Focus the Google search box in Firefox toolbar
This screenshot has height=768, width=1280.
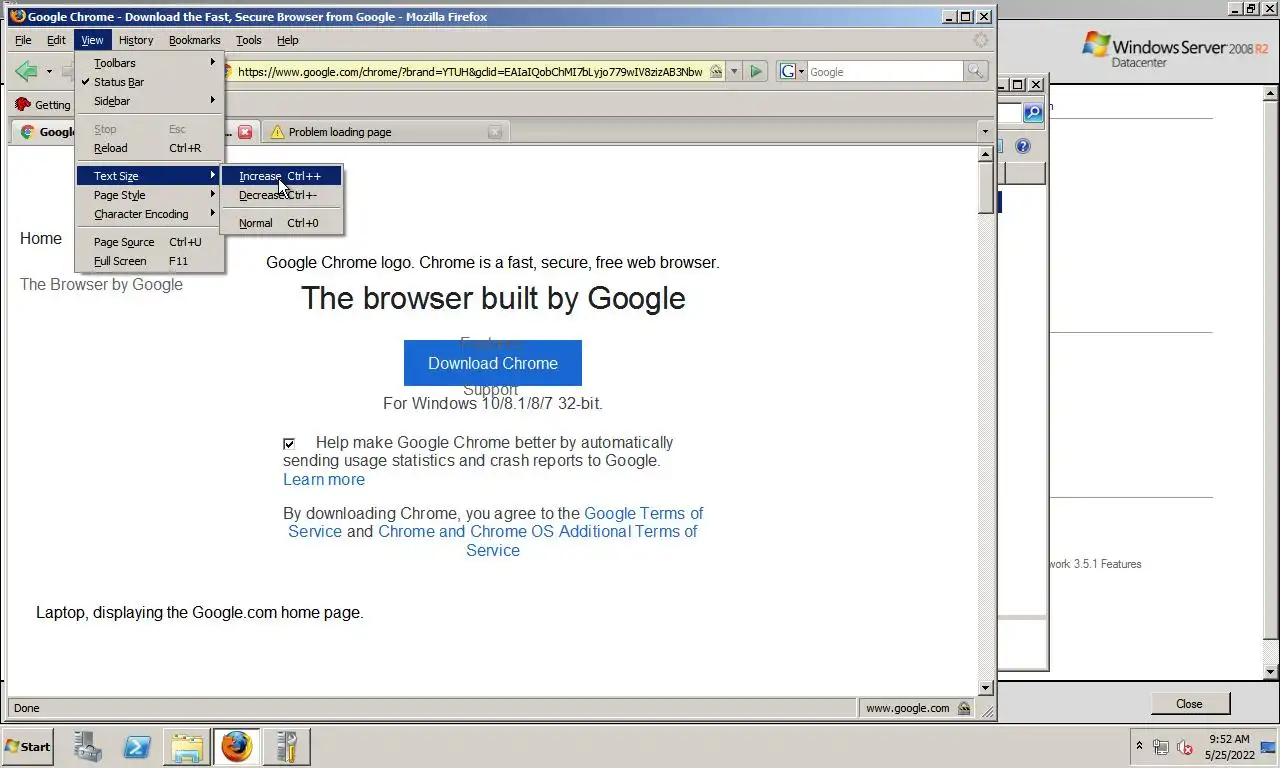coord(884,72)
